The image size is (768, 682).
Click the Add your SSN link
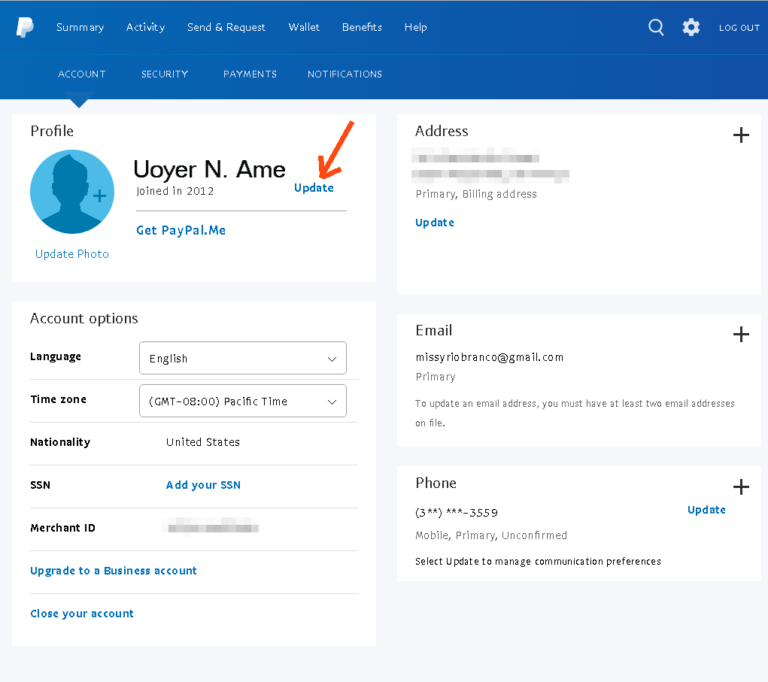click(203, 485)
